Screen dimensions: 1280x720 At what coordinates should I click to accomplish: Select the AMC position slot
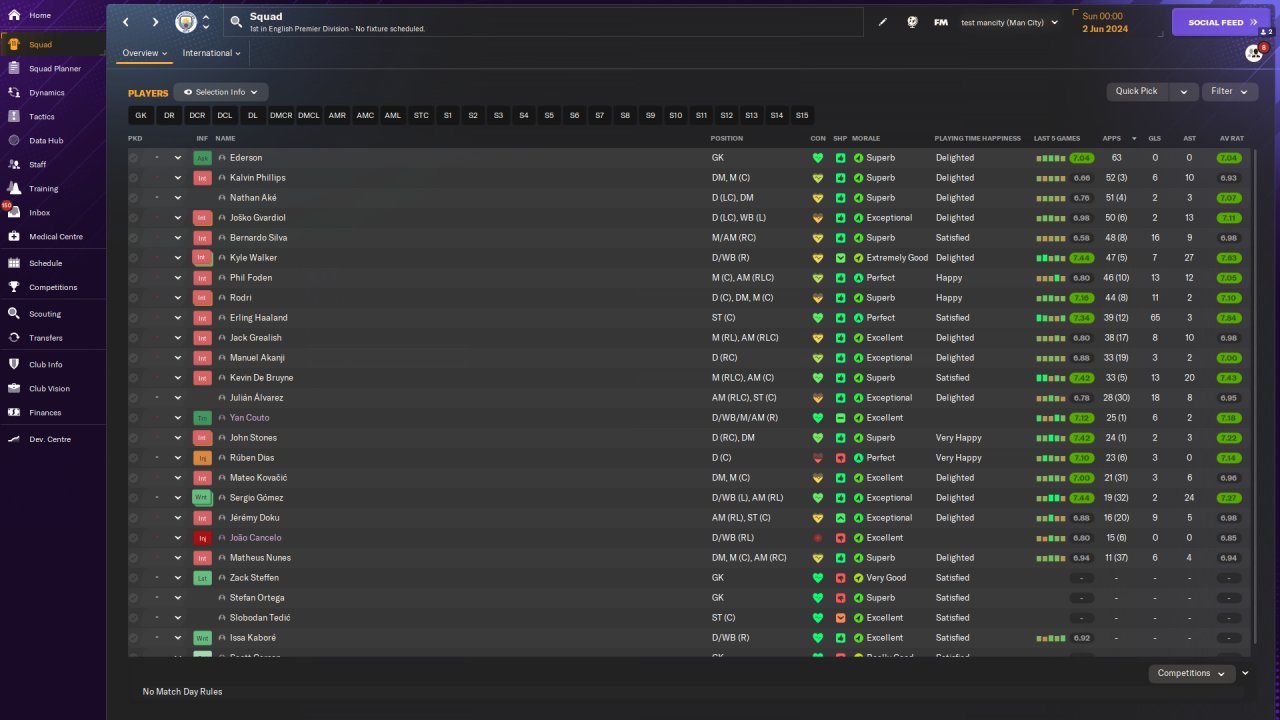(365, 115)
